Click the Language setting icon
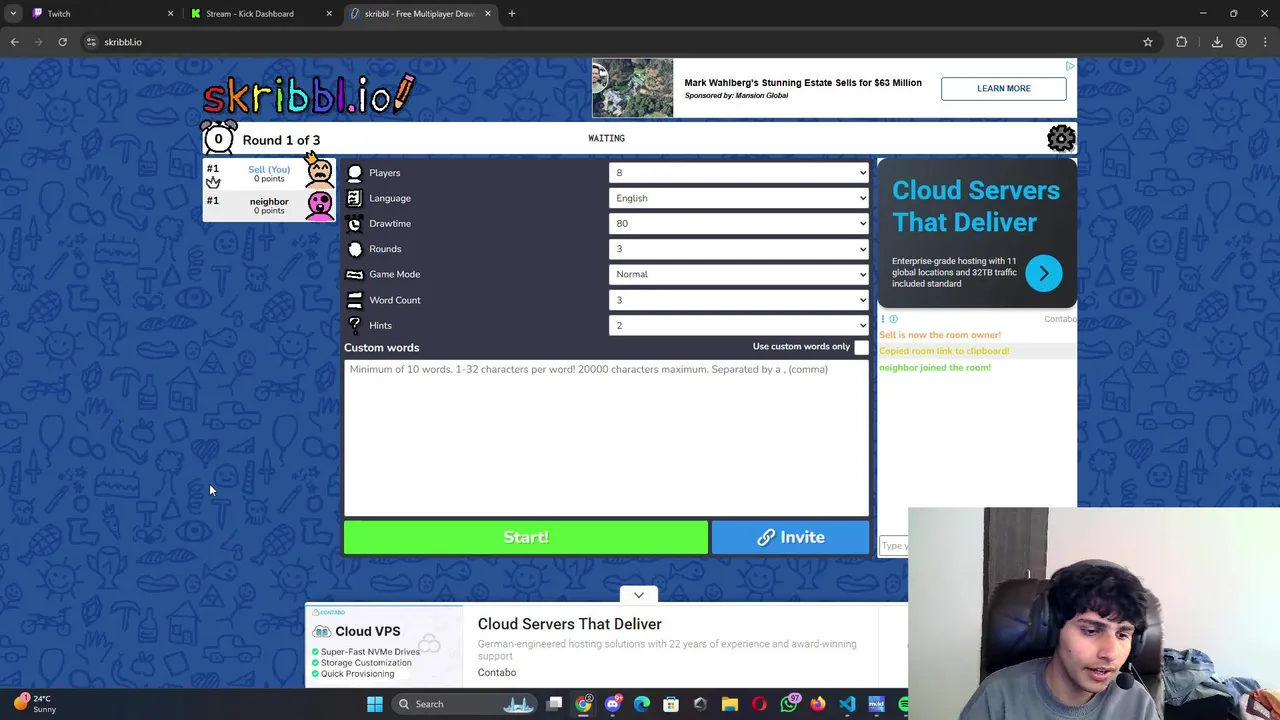The image size is (1280, 720). pyautogui.click(x=354, y=198)
